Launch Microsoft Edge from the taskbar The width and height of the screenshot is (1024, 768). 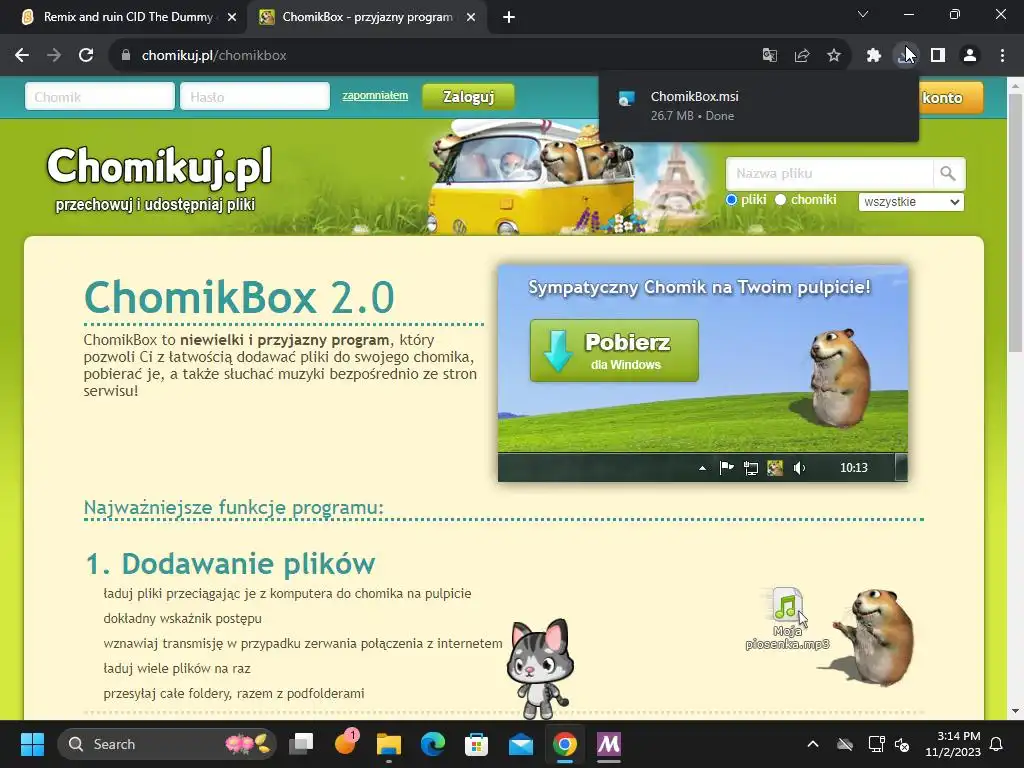[x=432, y=744]
